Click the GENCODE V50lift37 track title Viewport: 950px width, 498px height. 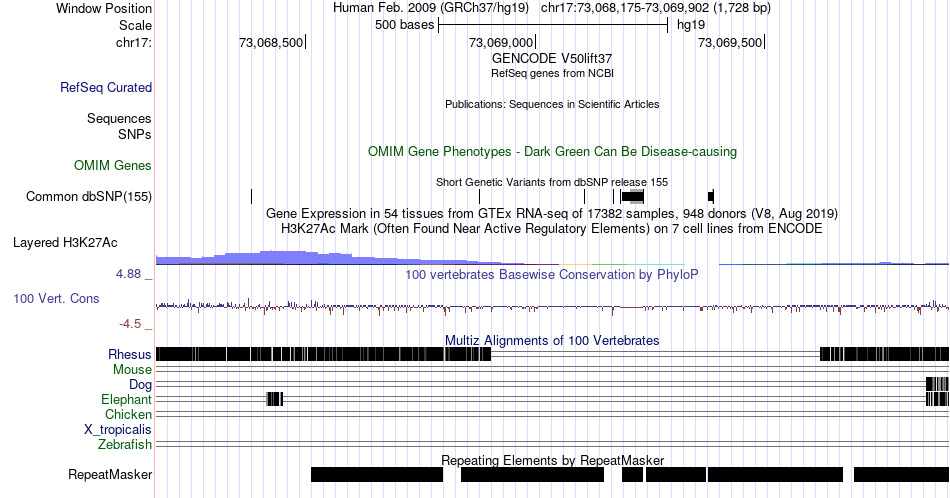552,58
